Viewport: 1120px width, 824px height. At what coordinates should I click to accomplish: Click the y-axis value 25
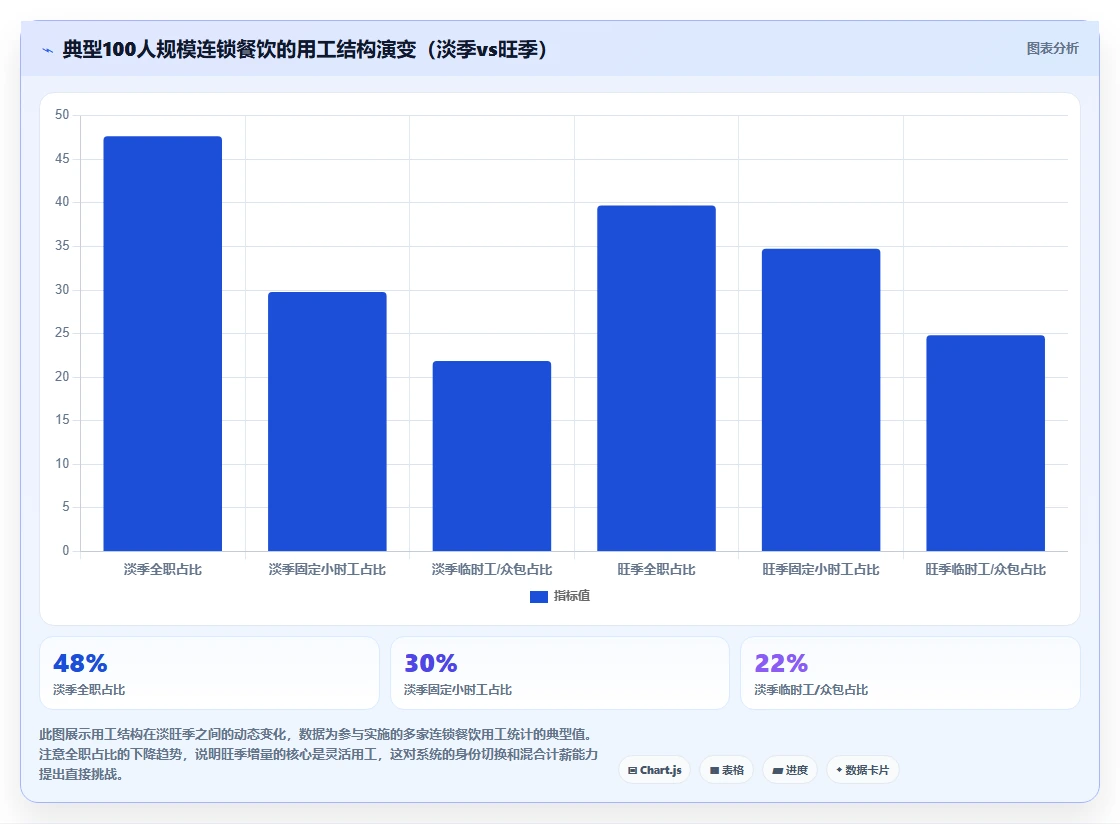coord(62,333)
